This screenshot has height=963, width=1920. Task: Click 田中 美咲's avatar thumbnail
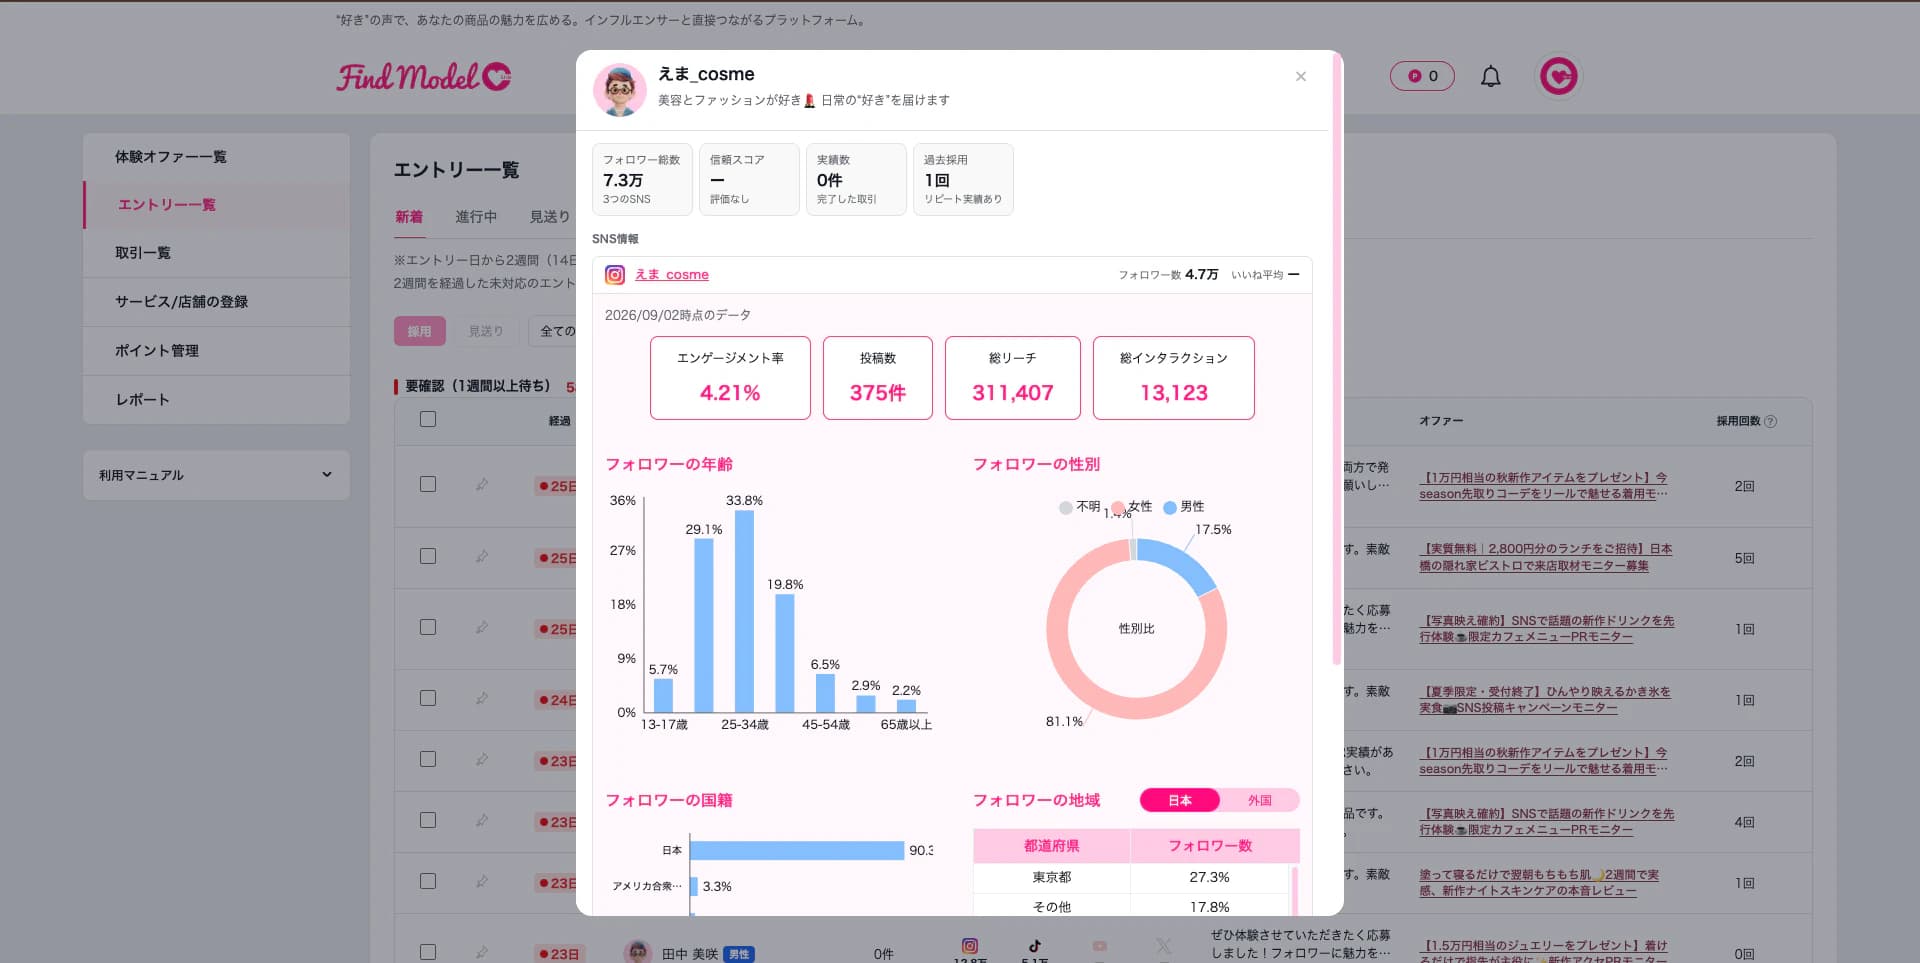click(x=638, y=952)
